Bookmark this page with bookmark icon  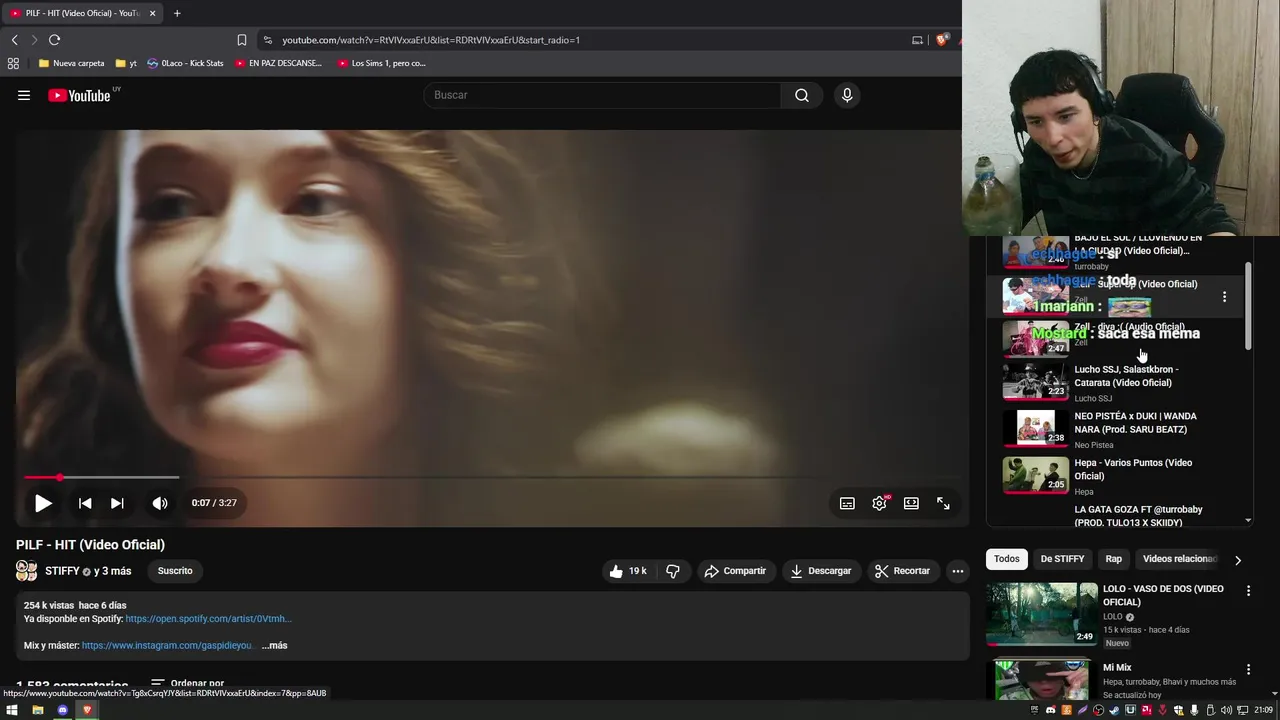(242, 40)
